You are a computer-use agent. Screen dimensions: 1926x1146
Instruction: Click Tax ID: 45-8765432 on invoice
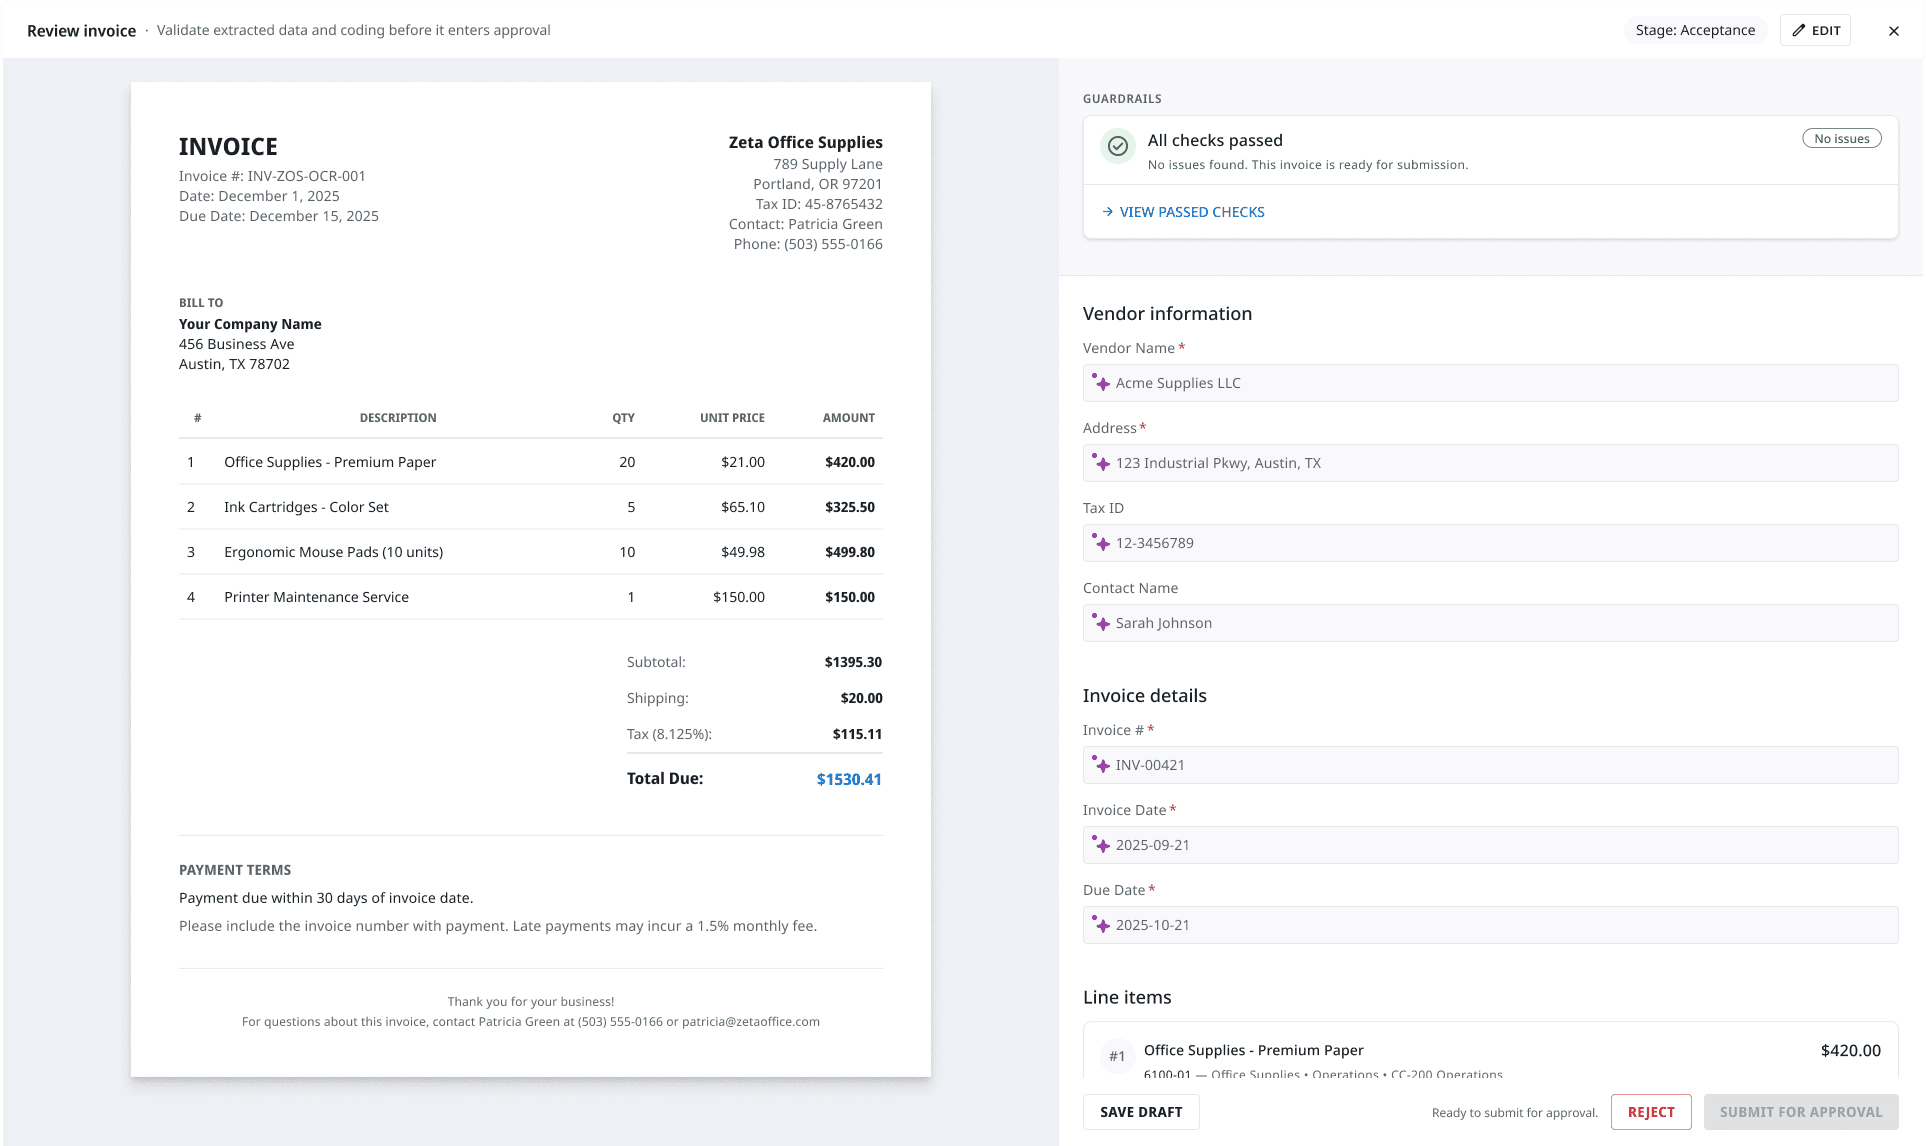(819, 204)
